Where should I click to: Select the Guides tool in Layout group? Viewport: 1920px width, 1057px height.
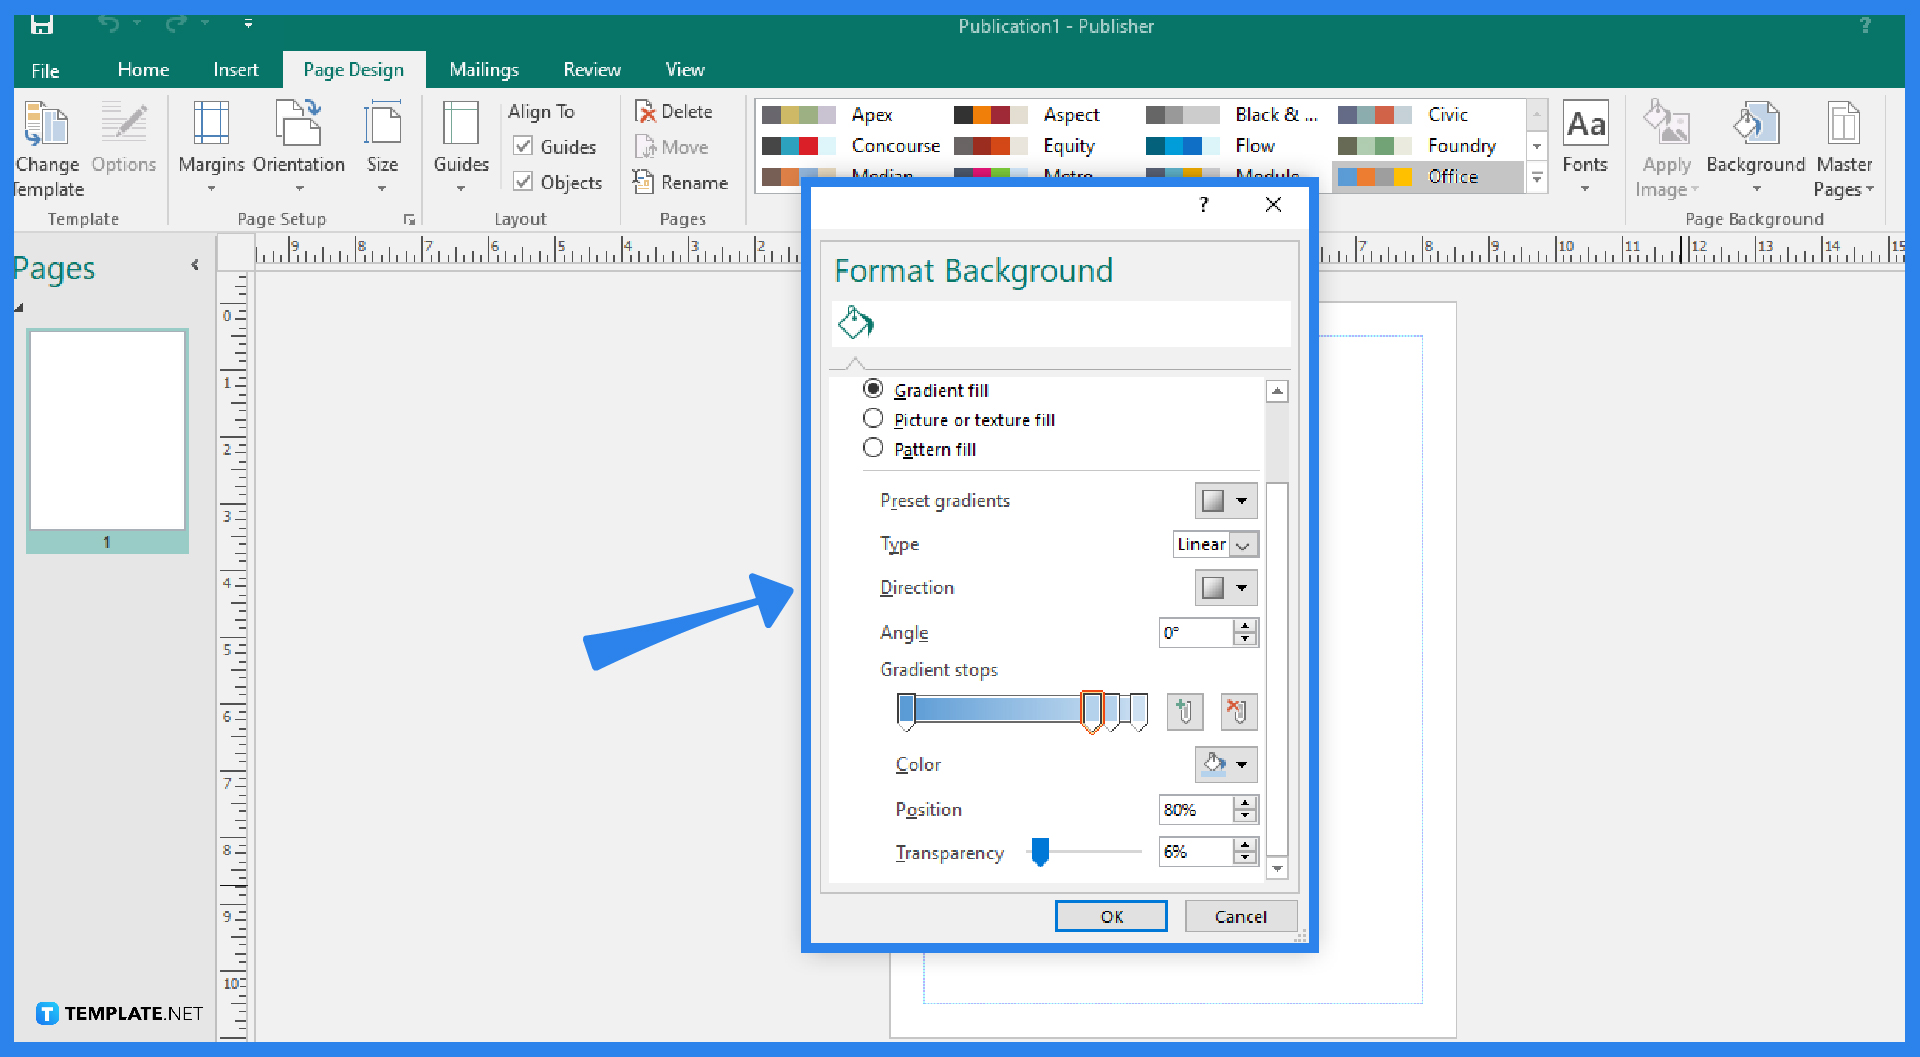click(x=459, y=147)
